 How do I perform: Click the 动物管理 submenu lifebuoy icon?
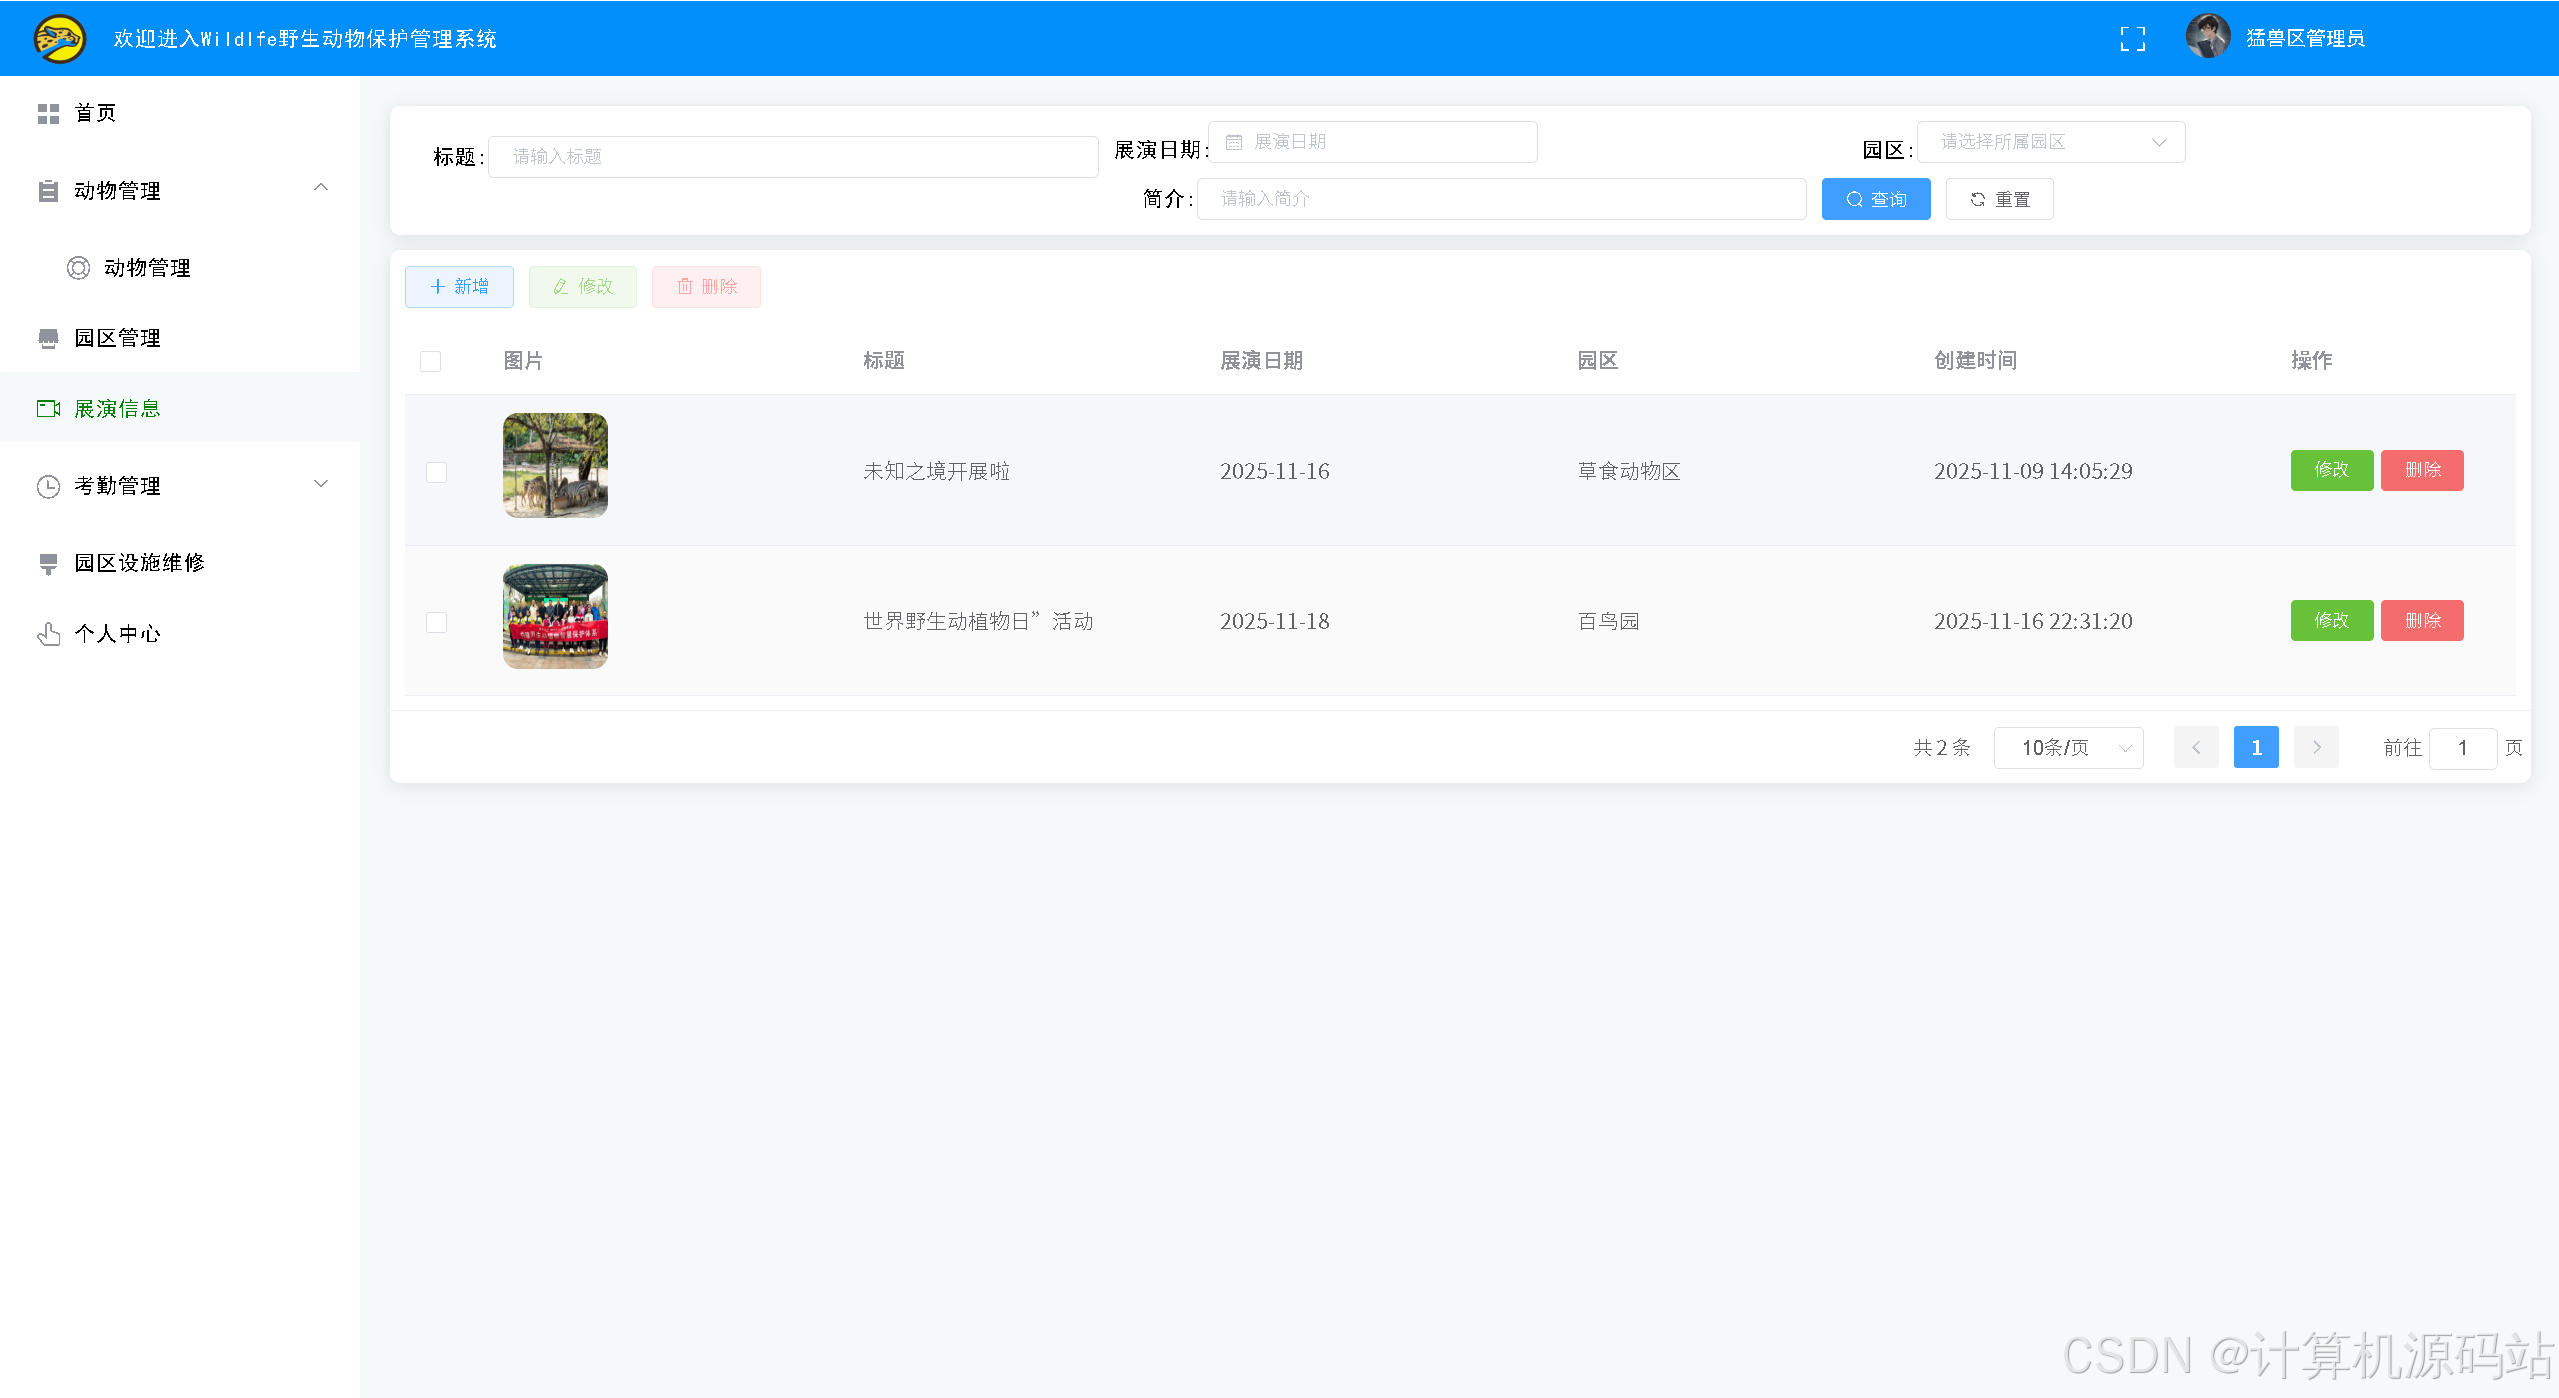[x=78, y=268]
